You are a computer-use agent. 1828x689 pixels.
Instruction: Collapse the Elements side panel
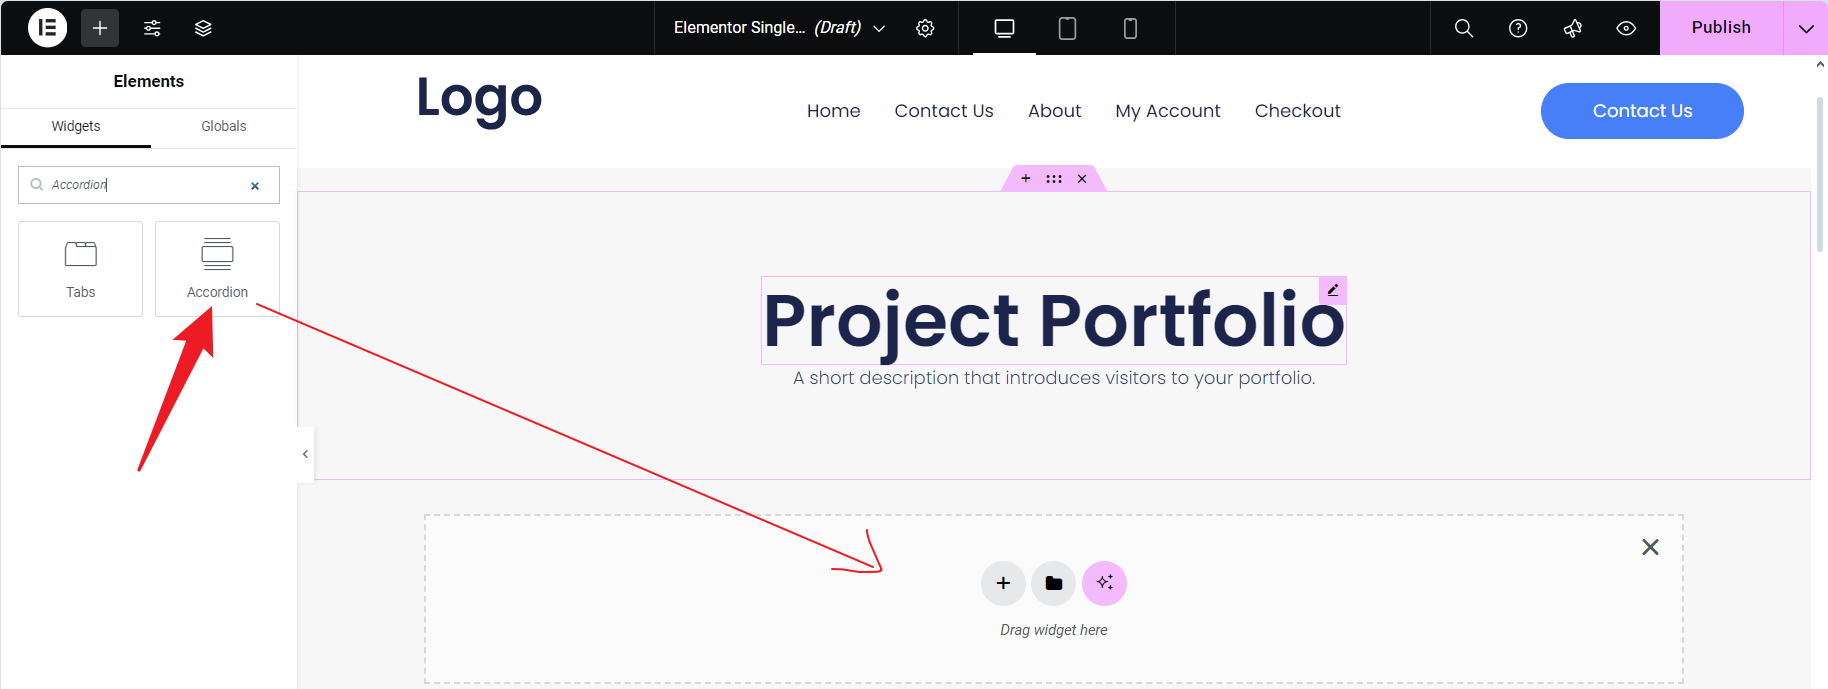[x=305, y=454]
